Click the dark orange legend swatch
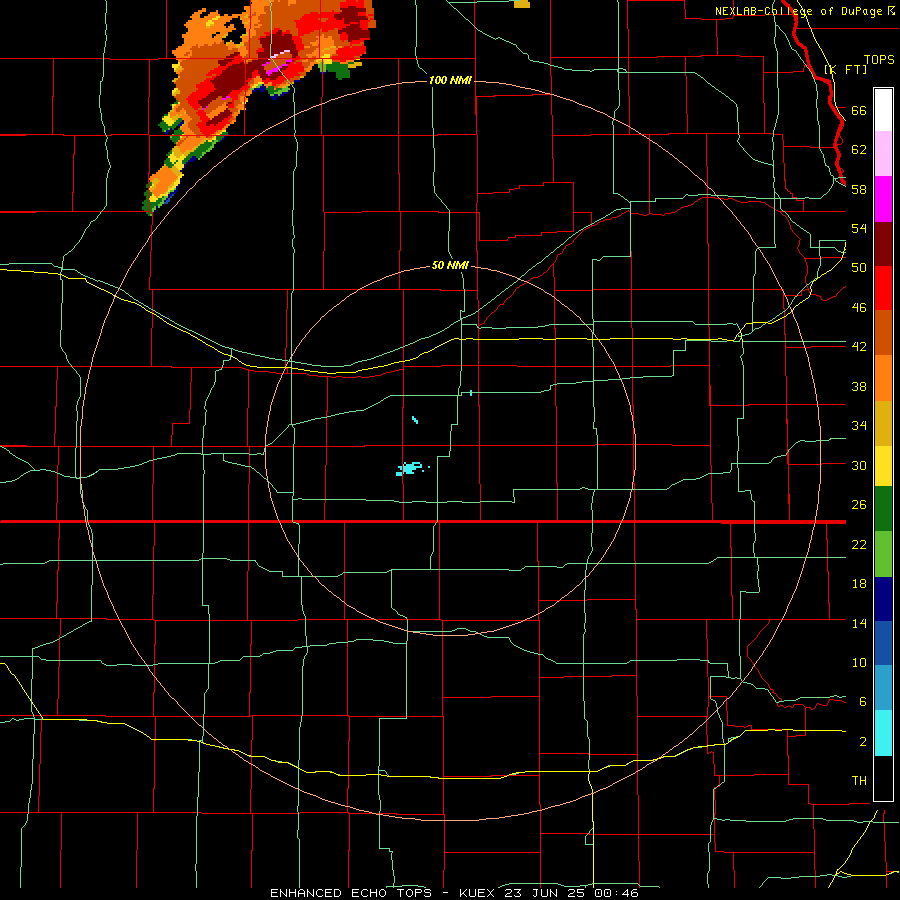The width and height of the screenshot is (900, 900). pyautogui.click(x=883, y=332)
